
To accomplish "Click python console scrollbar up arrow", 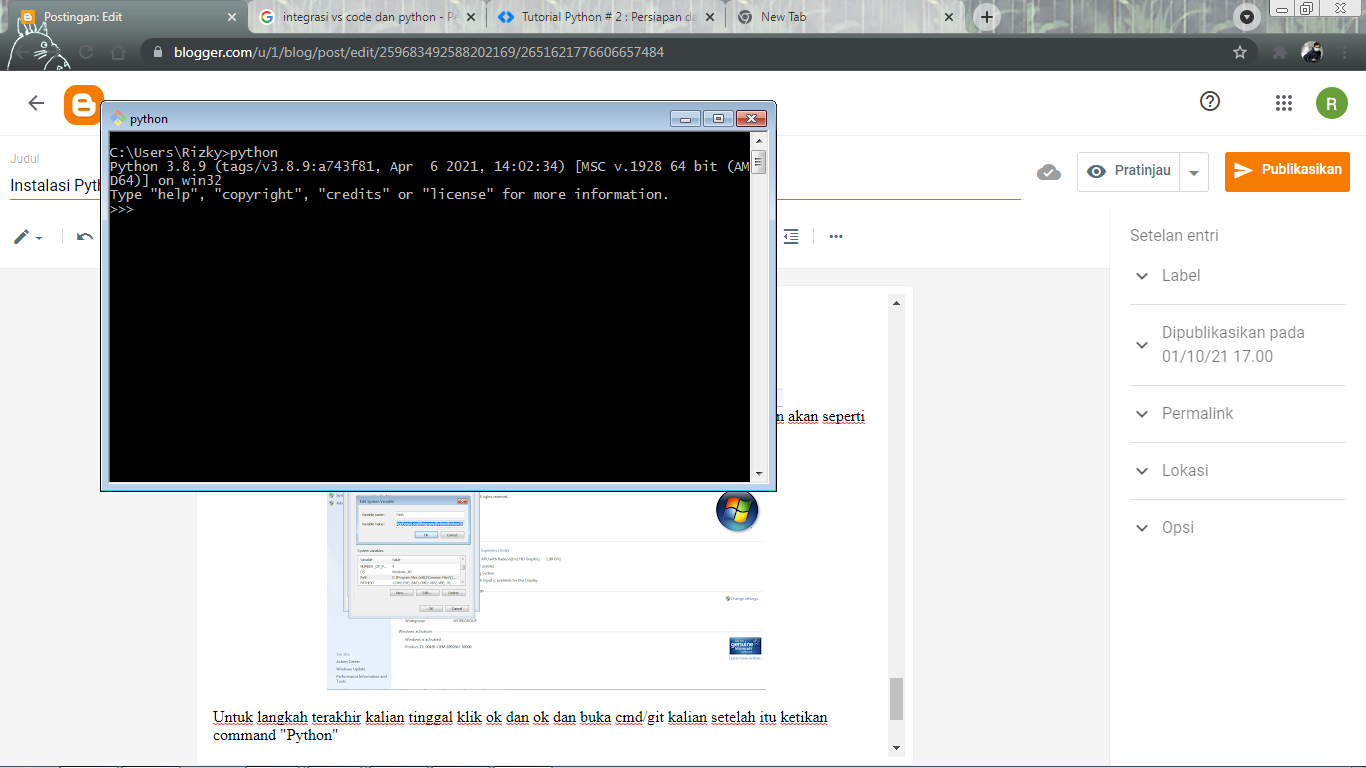I will pyautogui.click(x=759, y=143).
